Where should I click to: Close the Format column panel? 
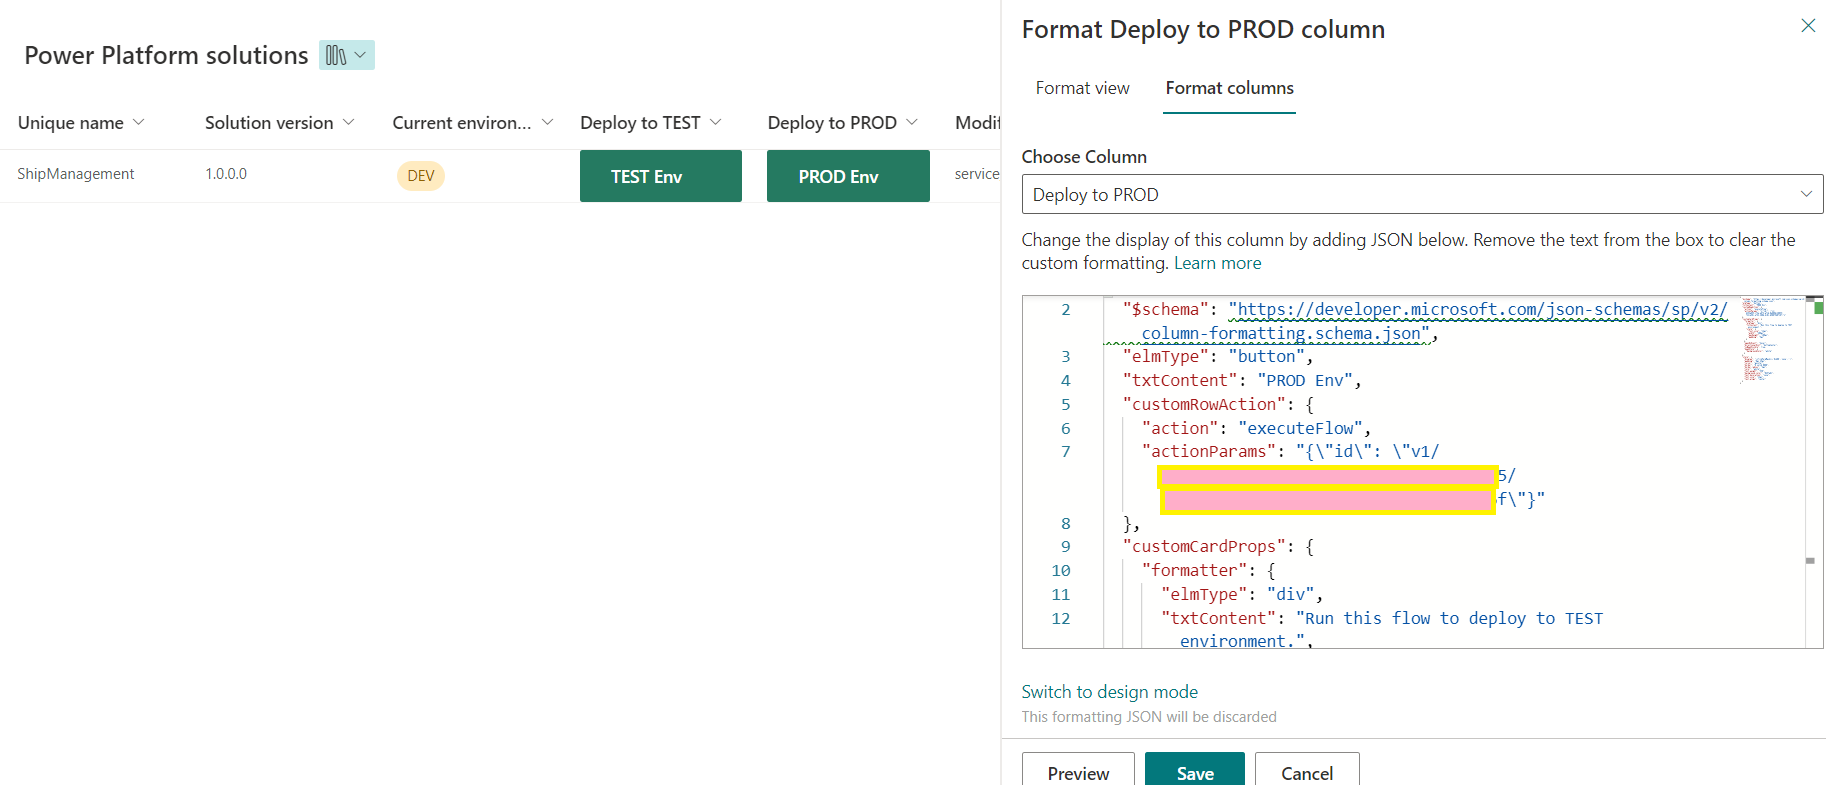1807,26
